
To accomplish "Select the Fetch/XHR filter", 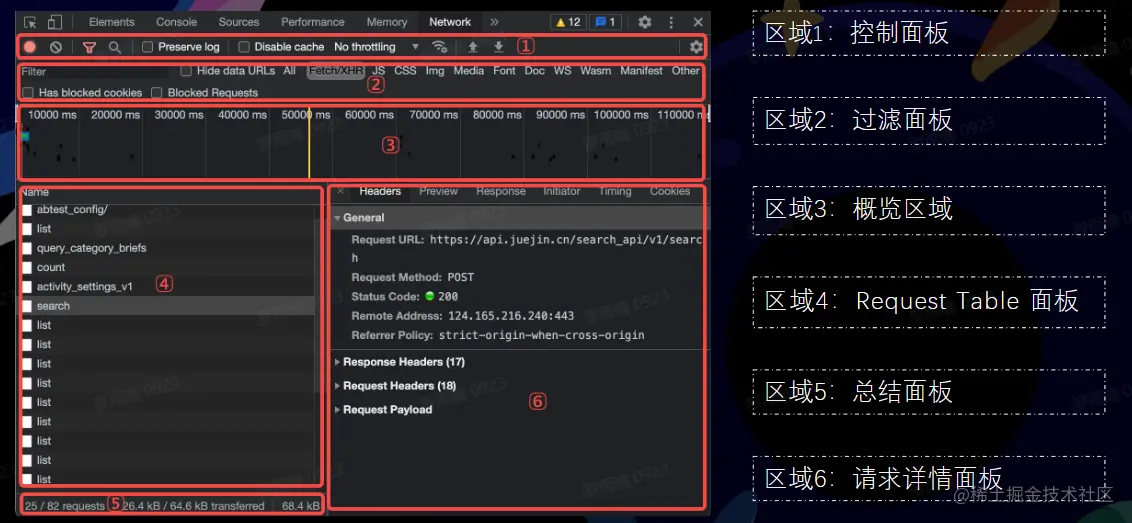I will [x=335, y=71].
